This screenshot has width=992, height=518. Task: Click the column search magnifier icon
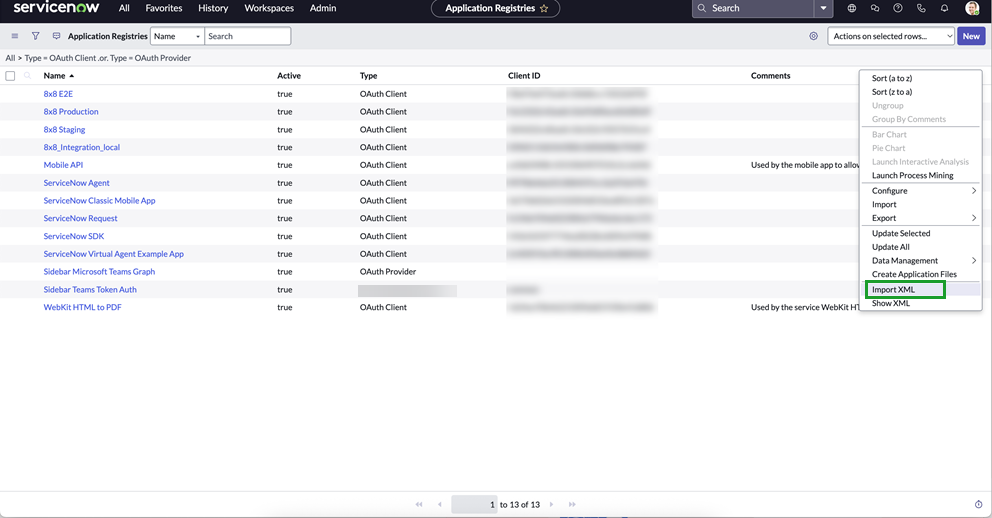(x=27, y=75)
